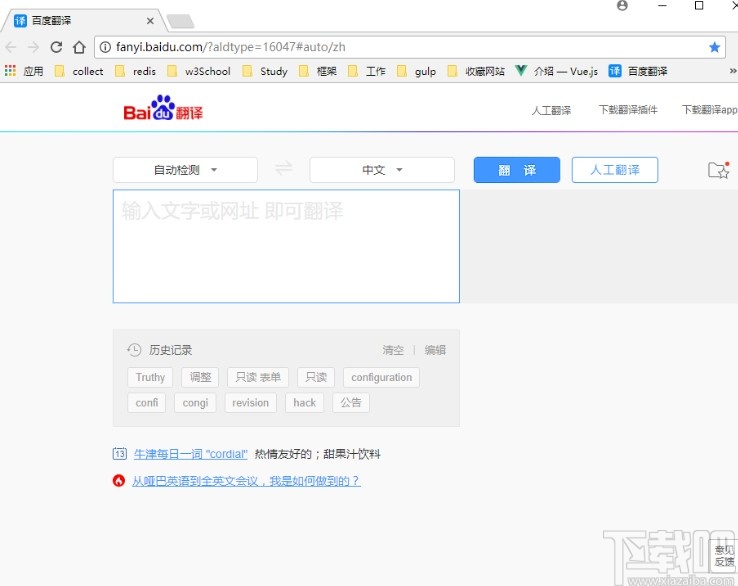The width and height of the screenshot is (738, 586).
Task: Select history item 只读 表单
Action: pyautogui.click(x=258, y=377)
